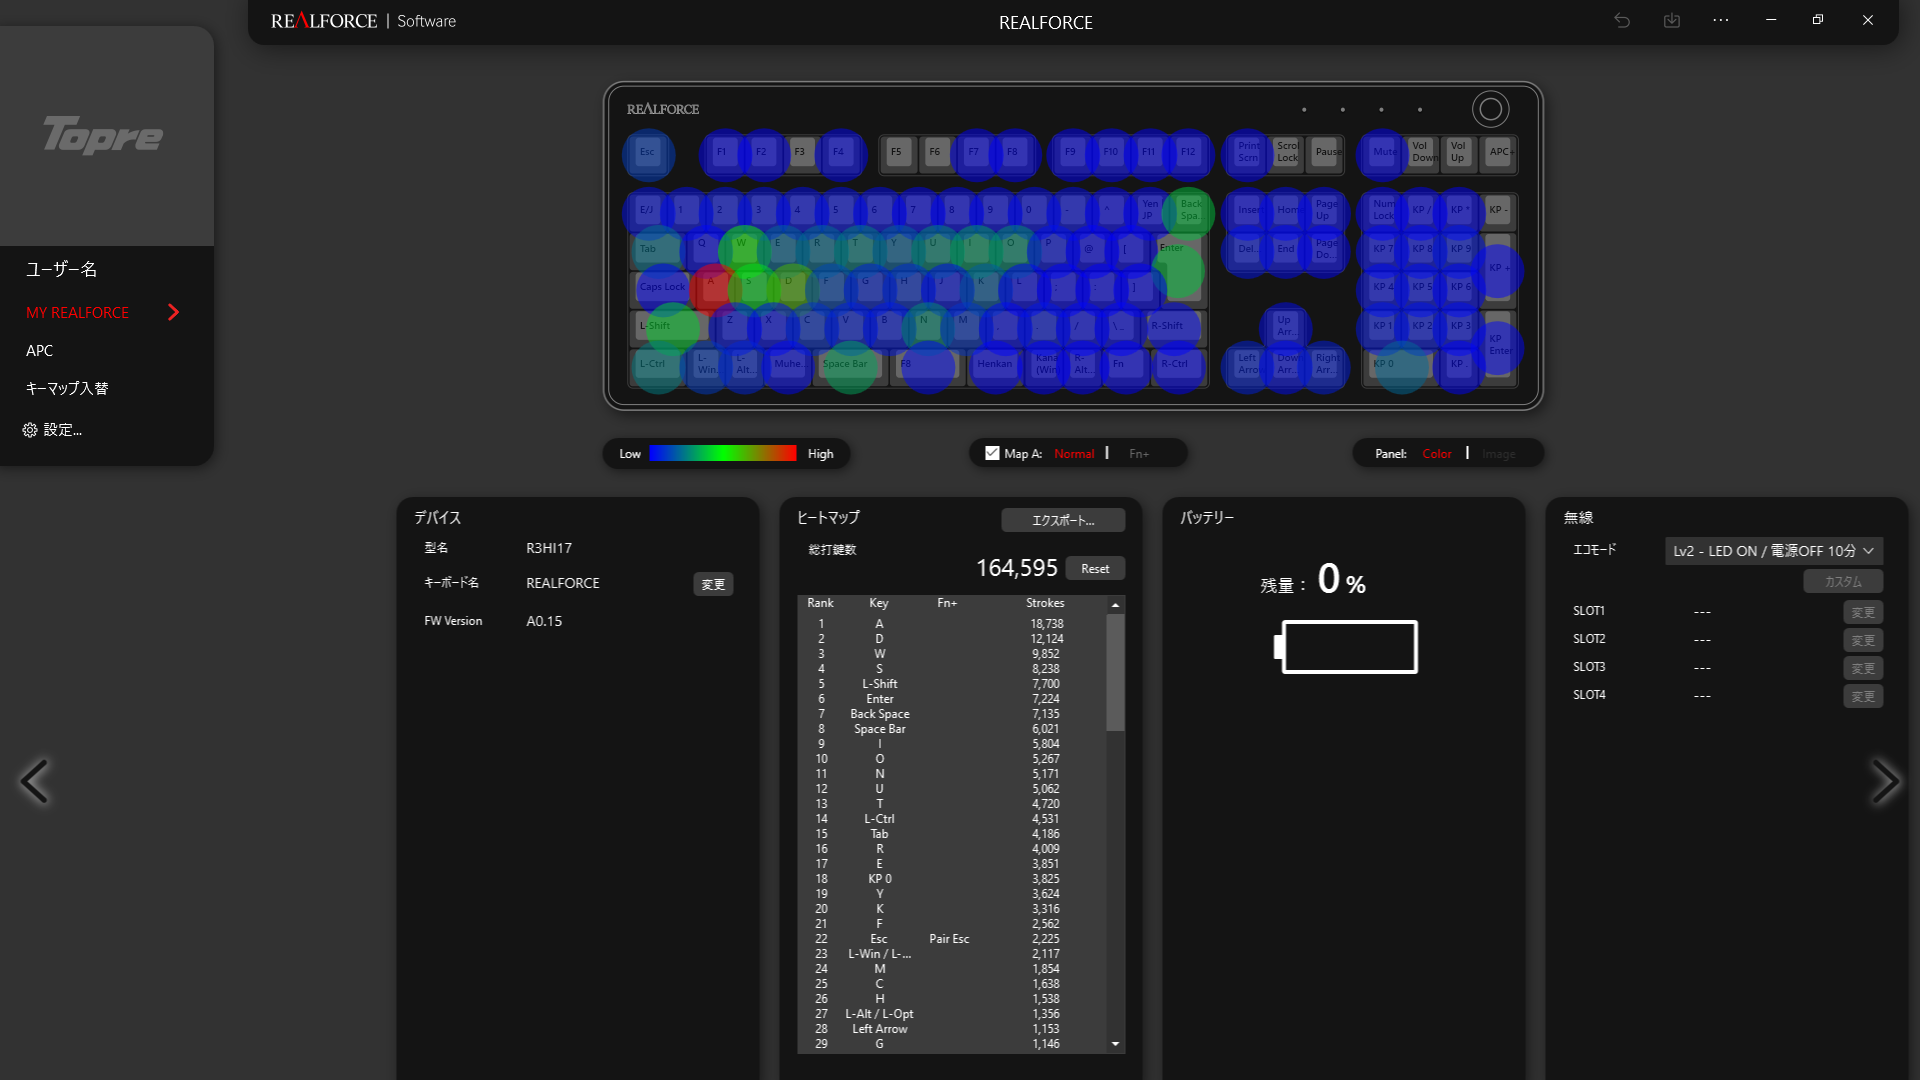Open the Eco mode Lv2 dropdown

1773,551
